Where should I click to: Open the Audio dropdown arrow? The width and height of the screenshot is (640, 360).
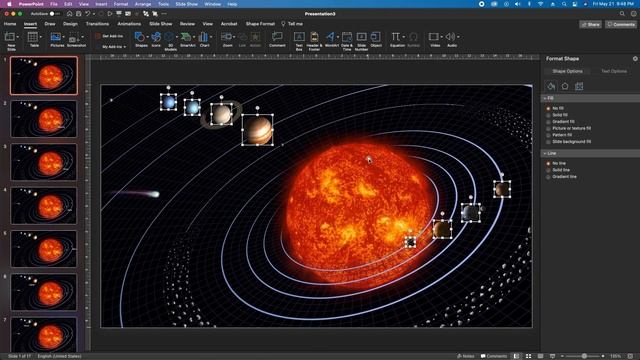pos(458,37)
